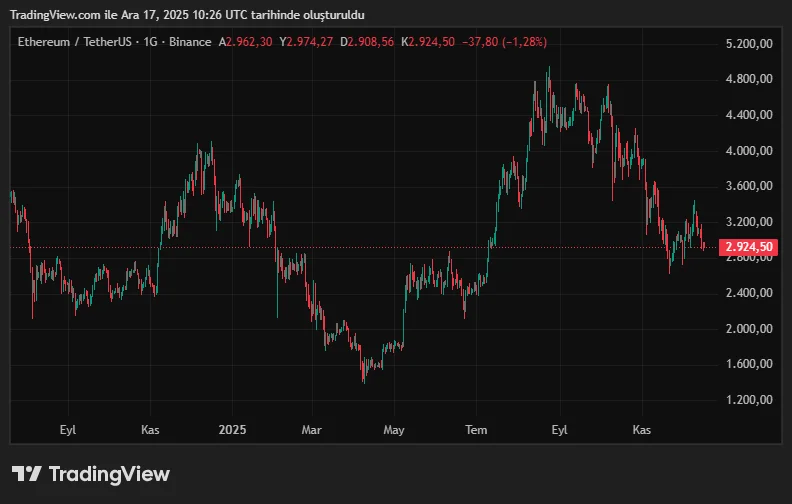The height and width of the screenshot is (504, 792).
Task: Click the Tem label on time axis
Action: click(477, 429)
